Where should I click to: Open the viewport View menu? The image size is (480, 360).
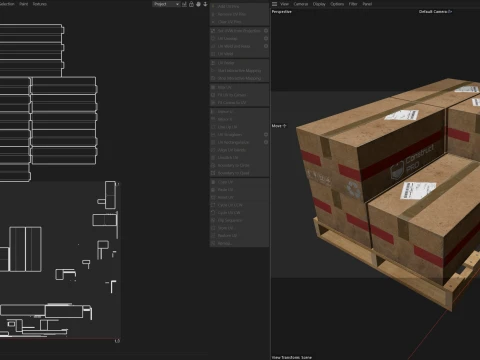tap(284, 4)
